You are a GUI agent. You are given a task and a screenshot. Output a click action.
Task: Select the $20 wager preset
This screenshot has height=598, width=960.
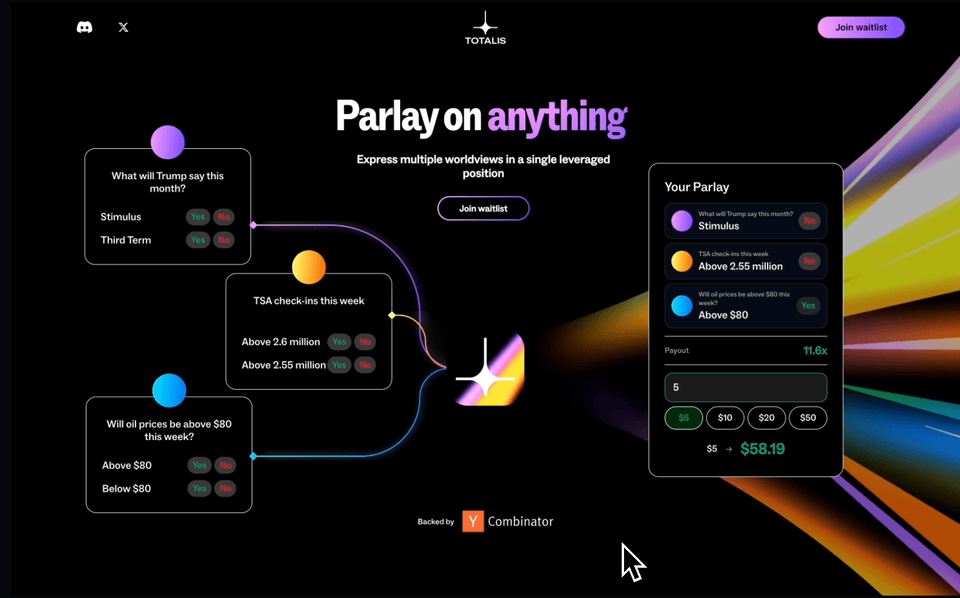tap(767, 418)
